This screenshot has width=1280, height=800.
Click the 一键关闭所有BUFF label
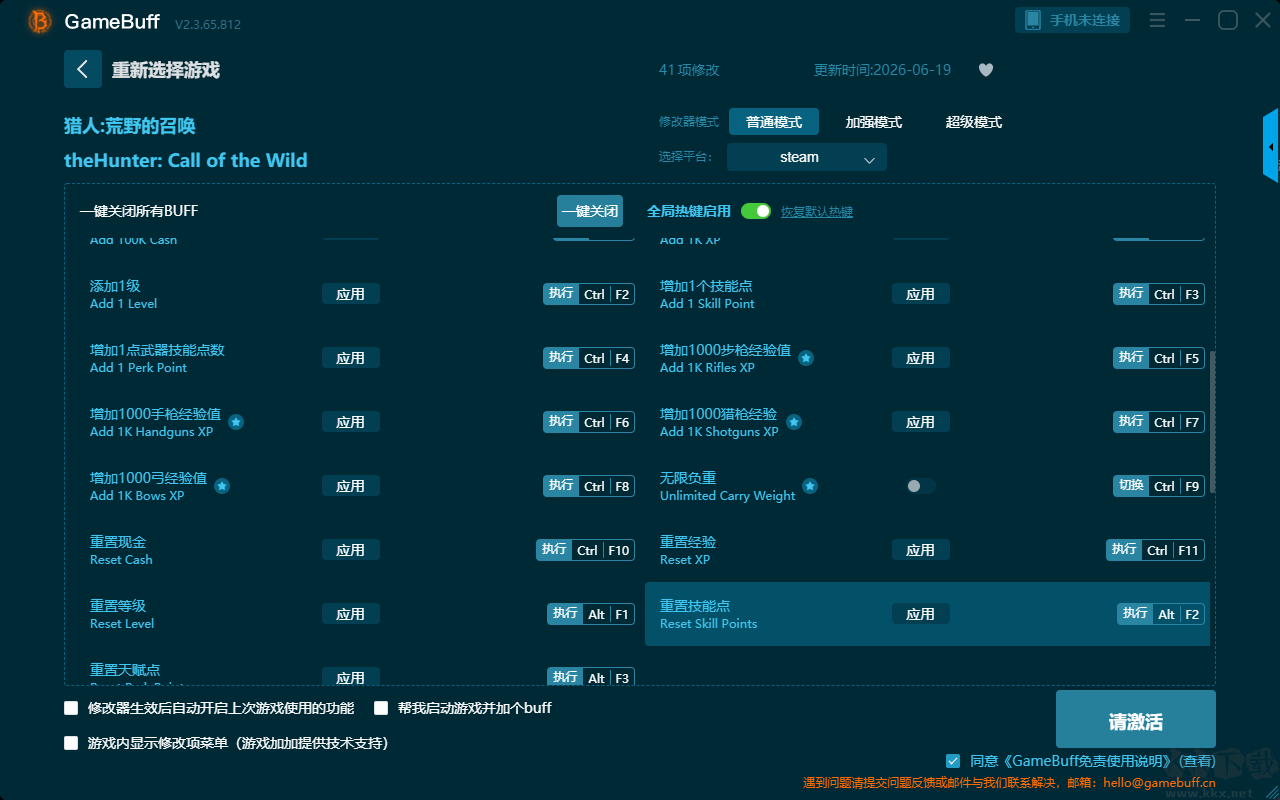[x=139, y=211]
